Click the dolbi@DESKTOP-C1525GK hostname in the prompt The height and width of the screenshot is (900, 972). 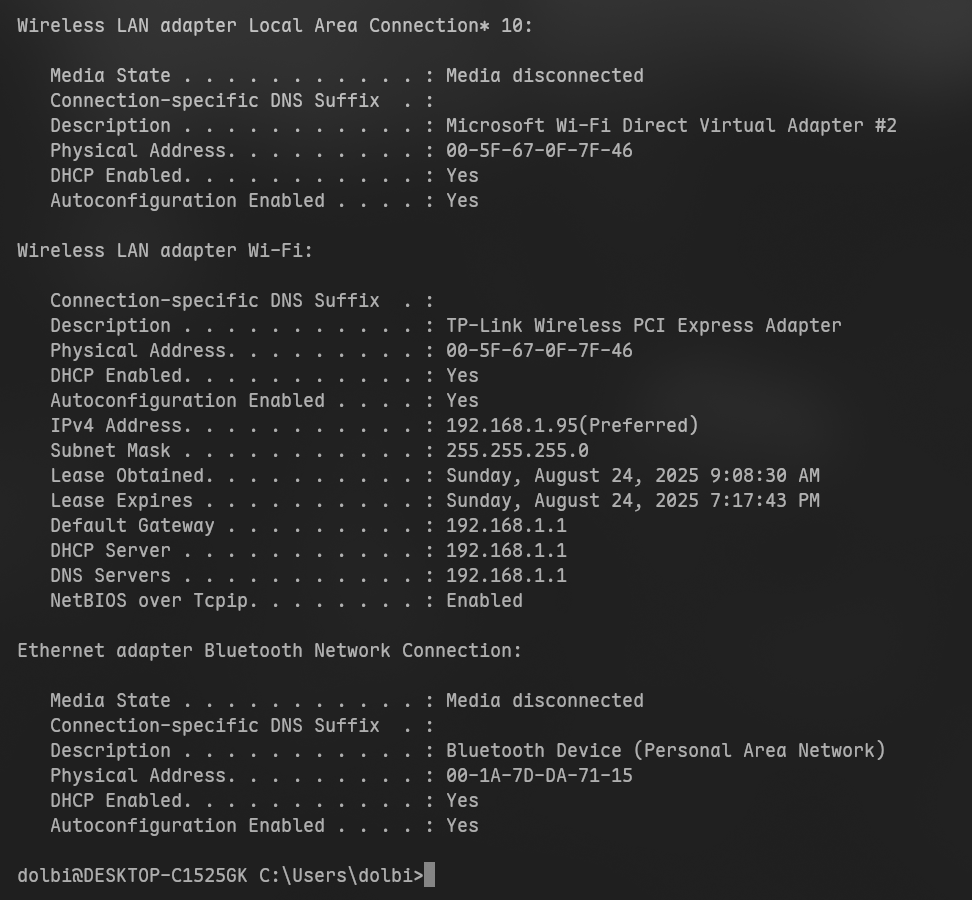(x=132, y=876)
